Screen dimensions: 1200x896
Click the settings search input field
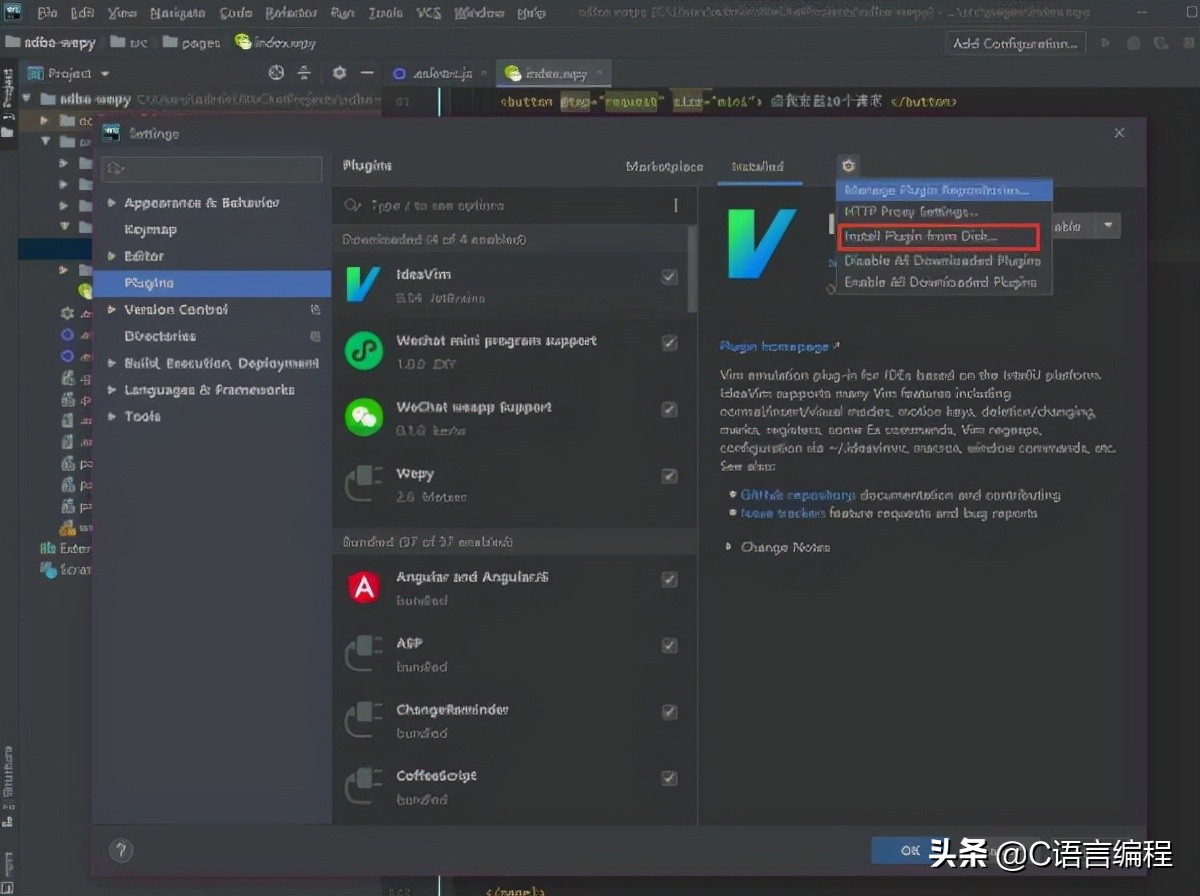[212, 168]
